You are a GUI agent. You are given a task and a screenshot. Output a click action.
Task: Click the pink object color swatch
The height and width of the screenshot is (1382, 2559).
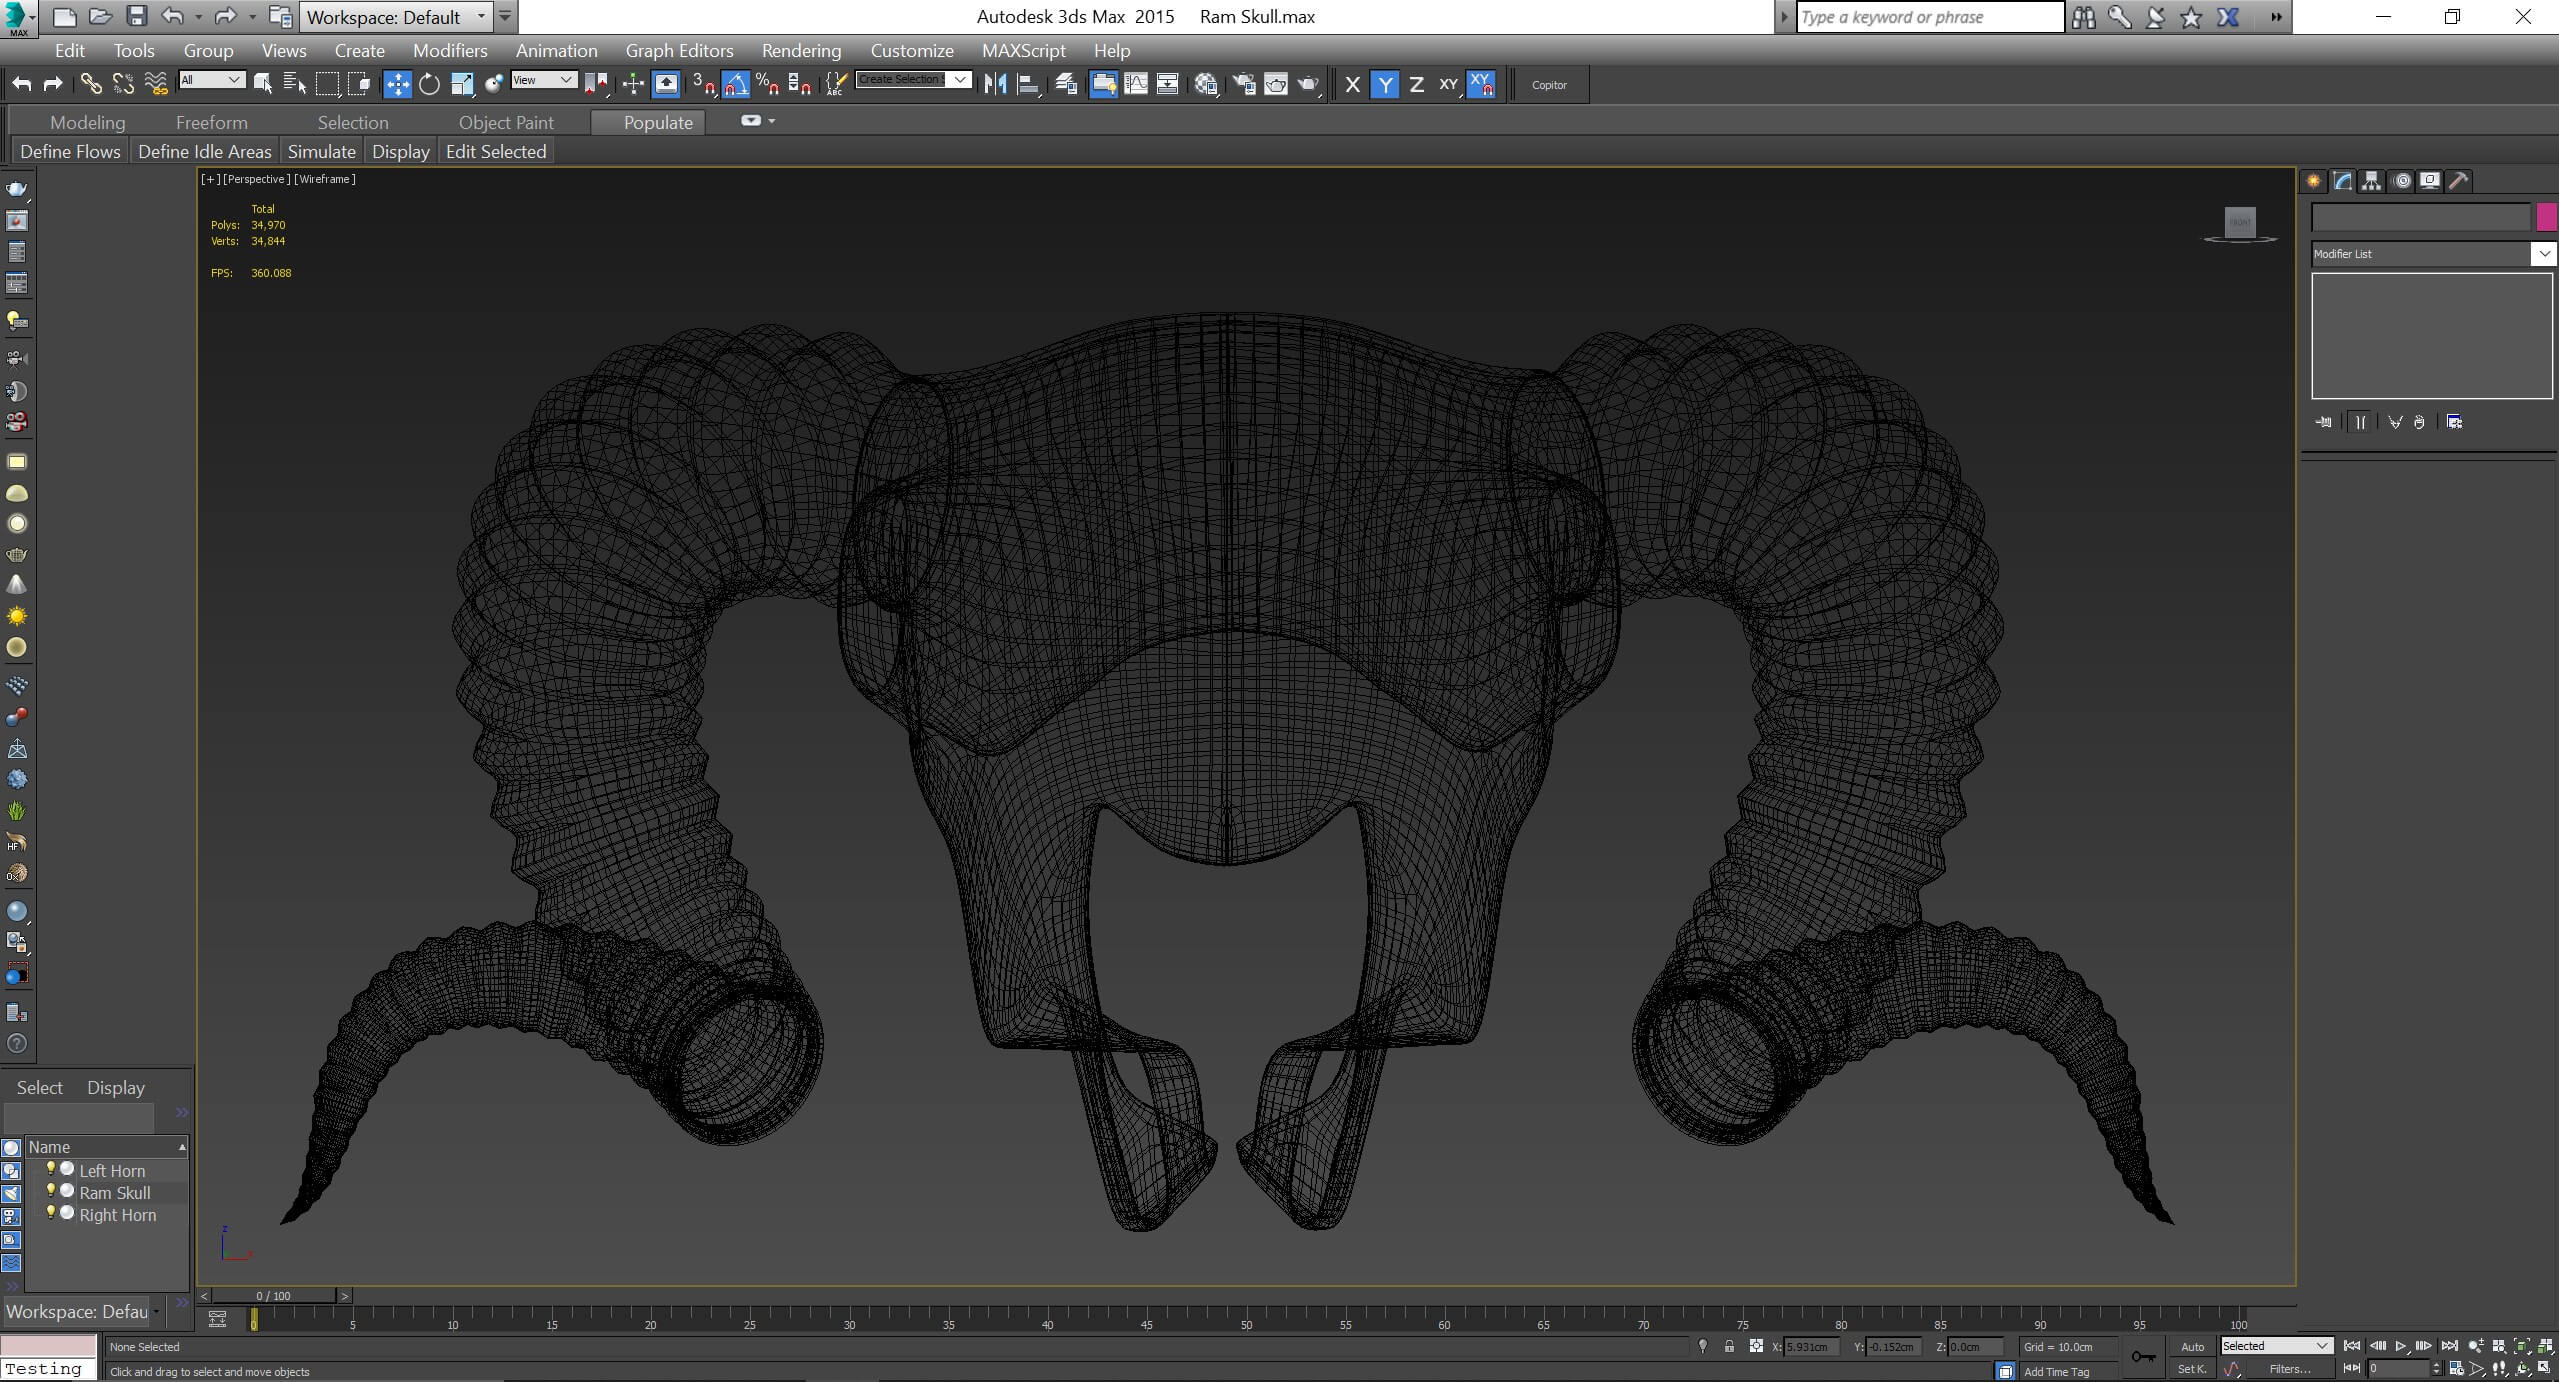tap(2546, 217)
